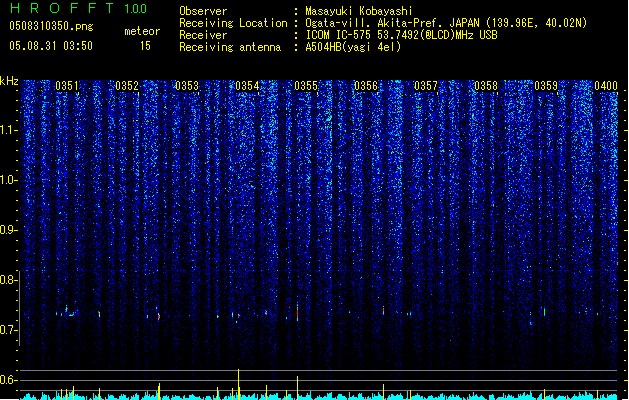Click the meteor label

click(x=142, y=31)
